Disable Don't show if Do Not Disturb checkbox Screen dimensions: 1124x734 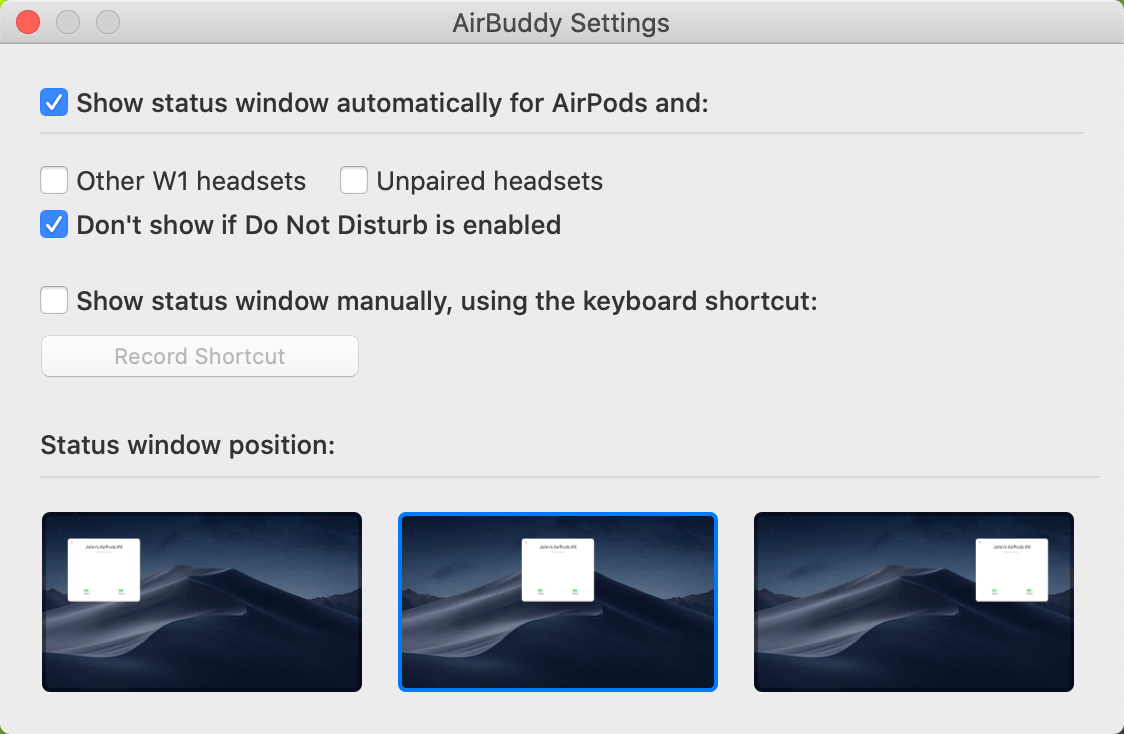tap(54, 225)
